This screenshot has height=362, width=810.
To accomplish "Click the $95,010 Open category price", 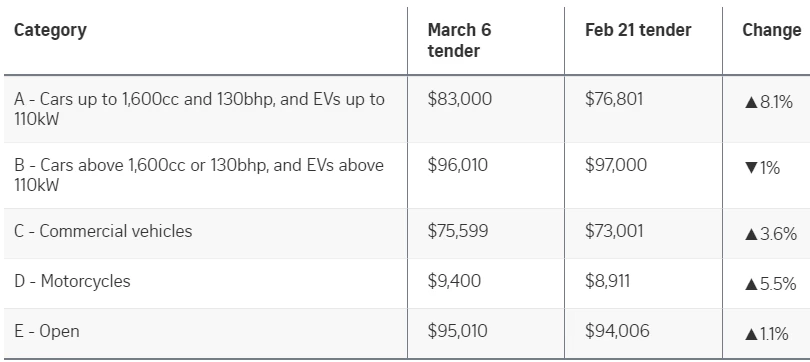I will tap(457, 330).
